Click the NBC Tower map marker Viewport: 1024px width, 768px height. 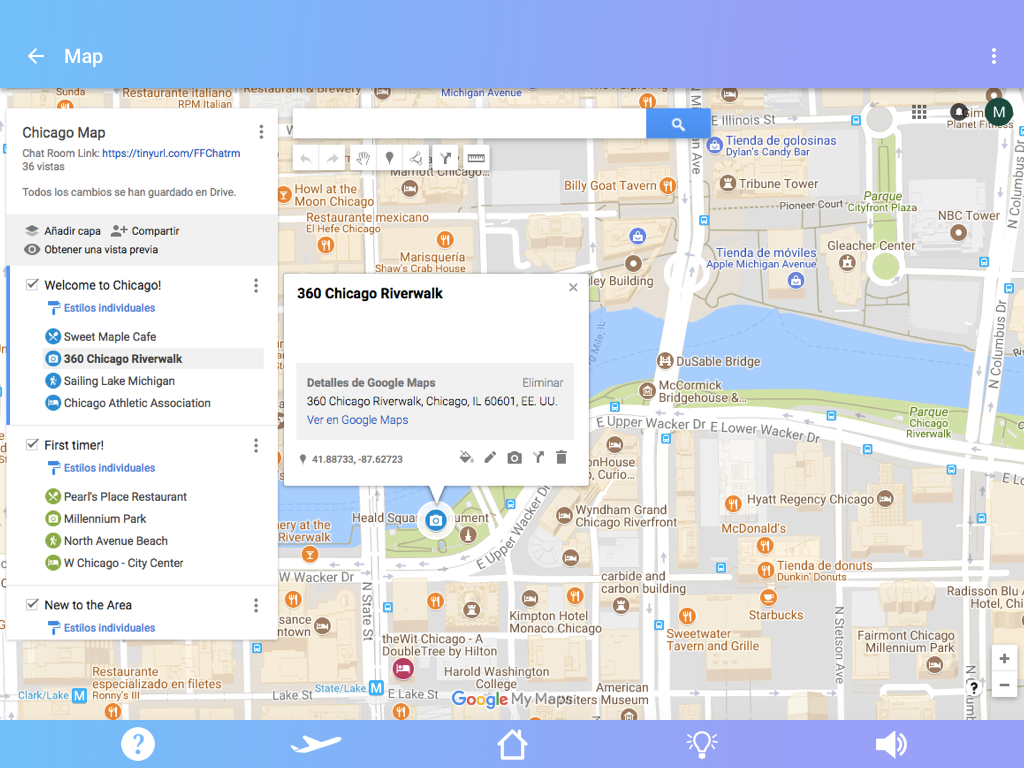(x=958, y=232)
